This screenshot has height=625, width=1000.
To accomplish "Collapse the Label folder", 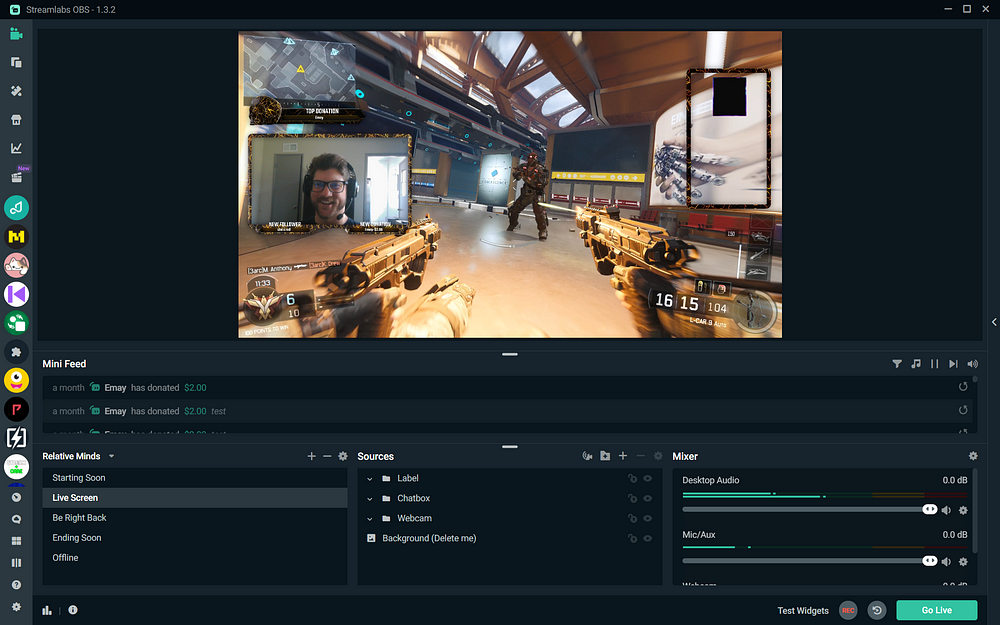I will pos(370,478).
